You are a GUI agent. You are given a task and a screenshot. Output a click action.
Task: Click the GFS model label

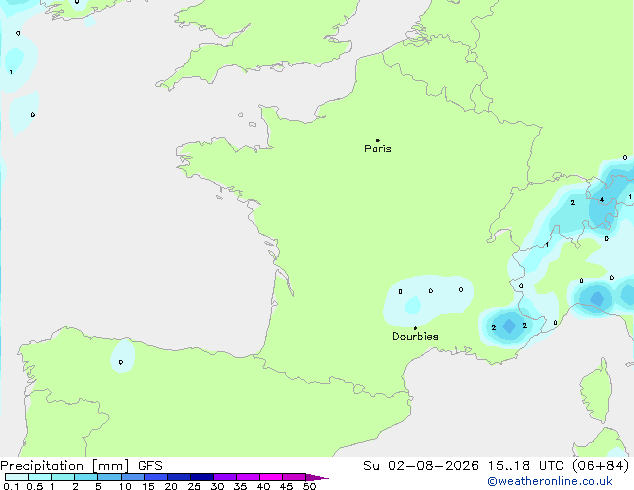point(150,466)
